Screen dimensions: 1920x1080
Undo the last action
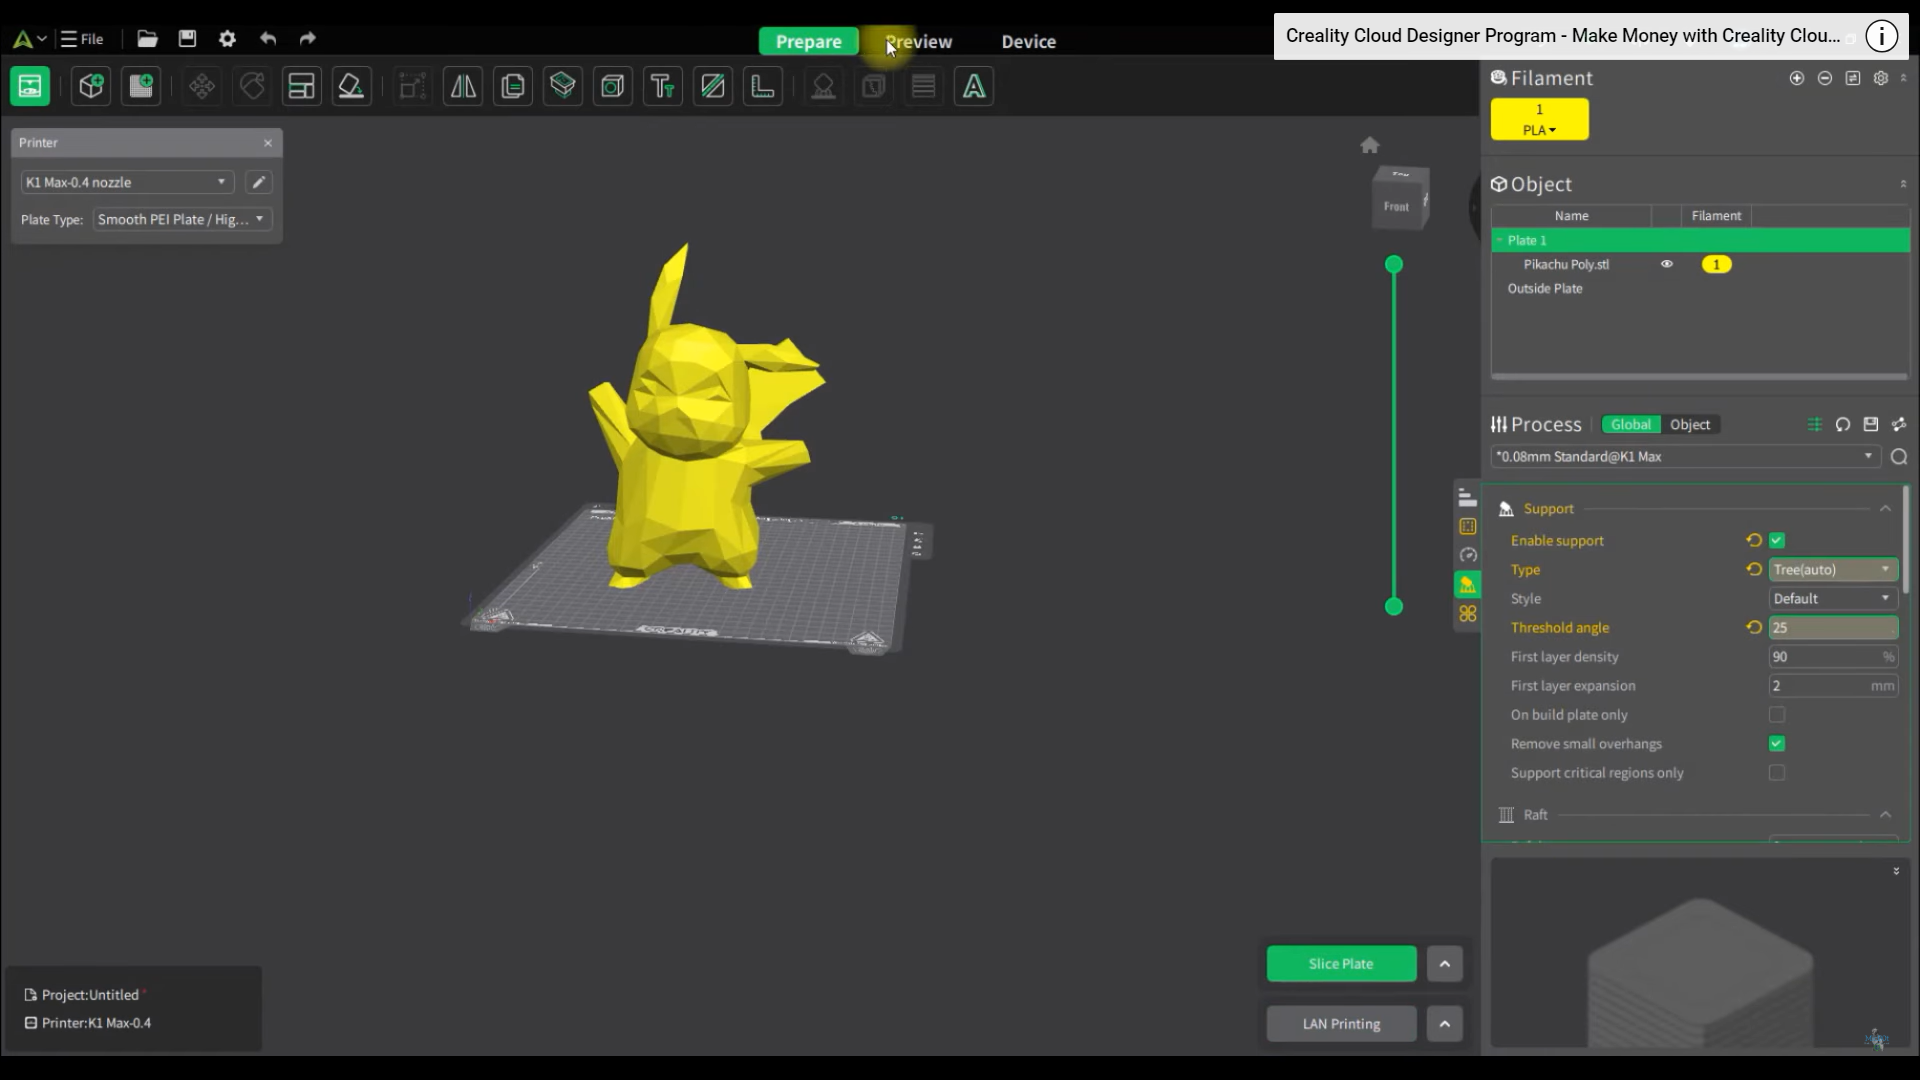tap(268, 39)
